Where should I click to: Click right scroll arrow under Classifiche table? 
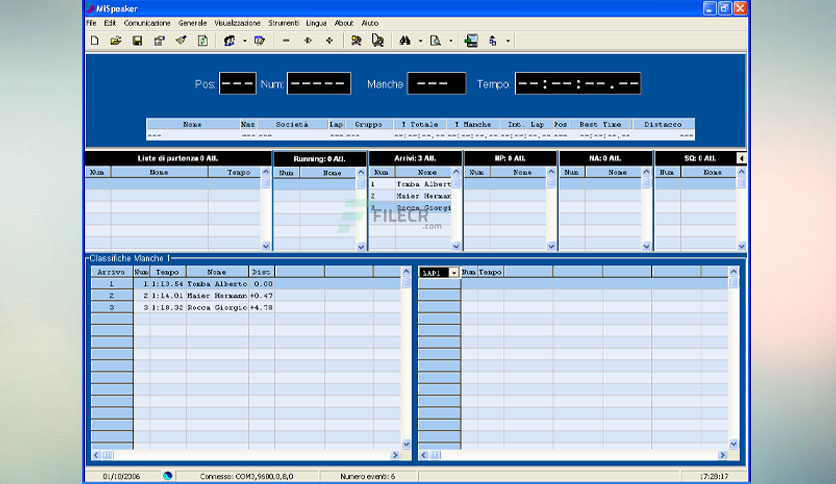pyautogui.click(x=395, y=455)
